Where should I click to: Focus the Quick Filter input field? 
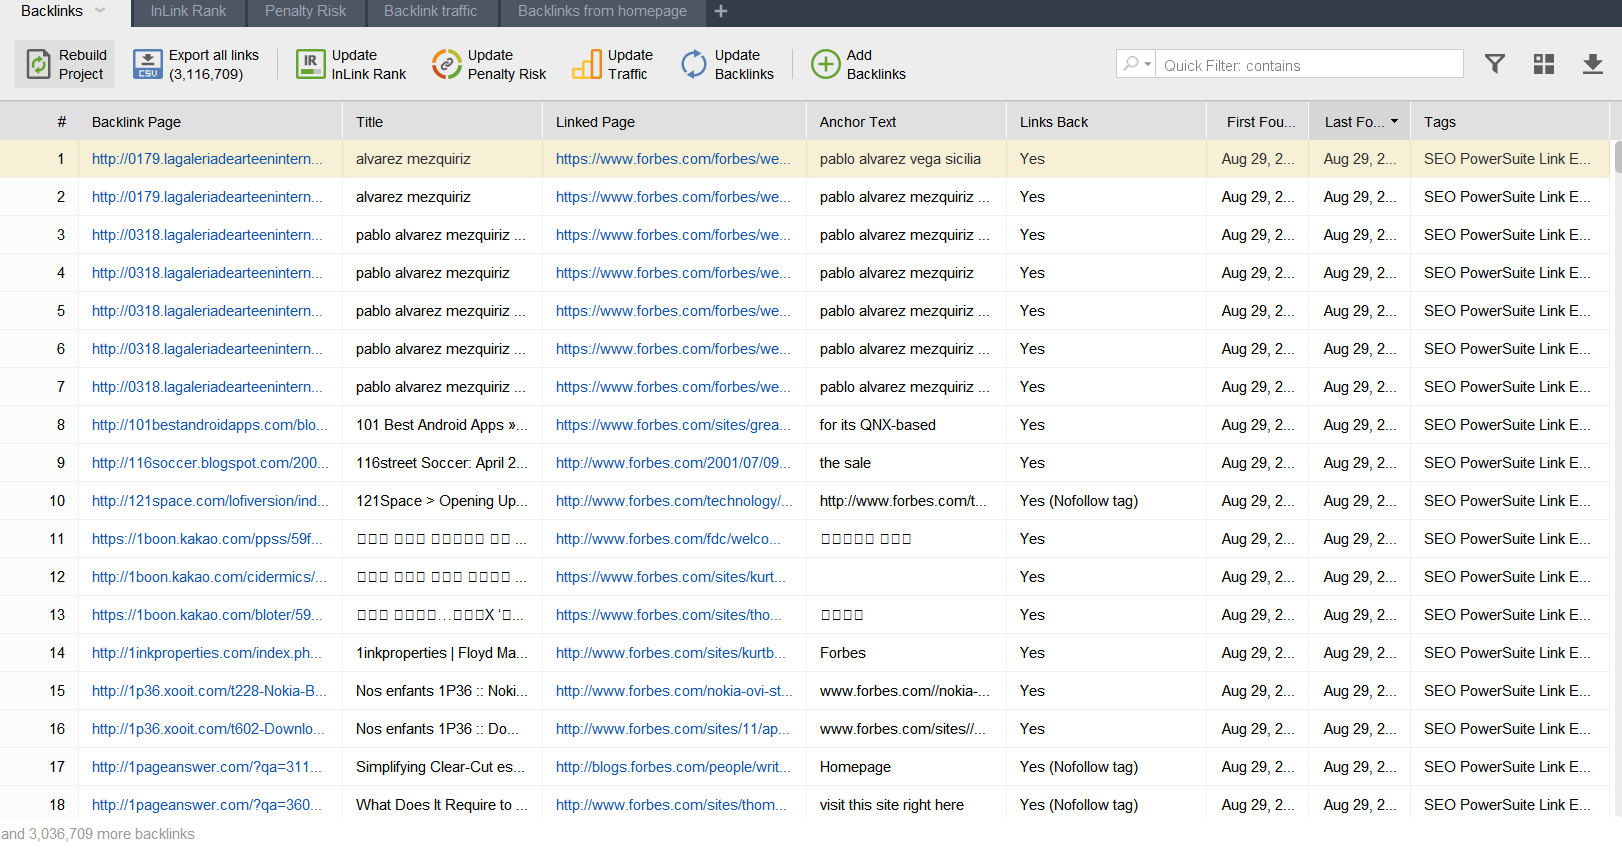[1308, 65]
